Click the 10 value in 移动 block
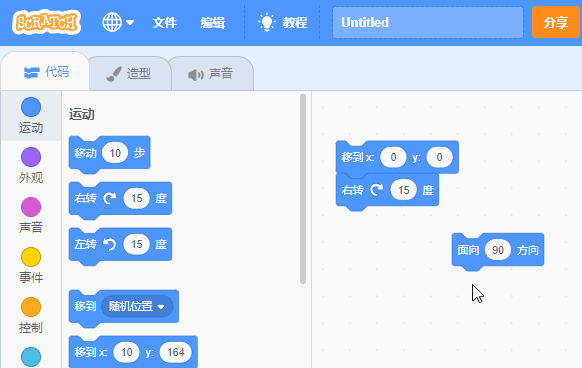This screenshot has width=582, height=368. 115,153
